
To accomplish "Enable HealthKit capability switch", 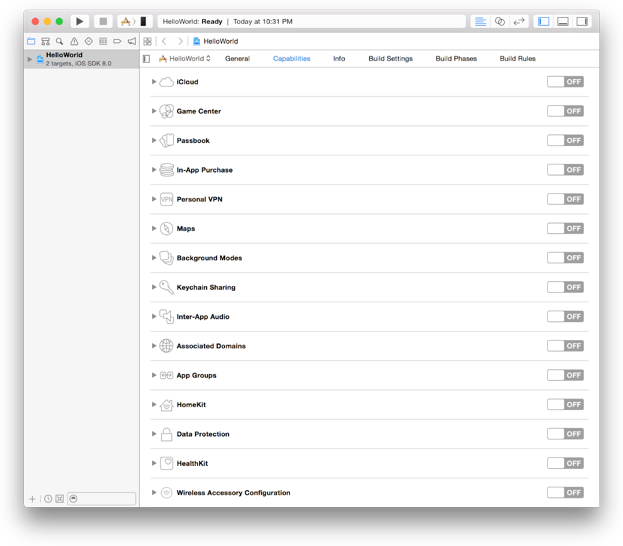I will click(565, 463).
